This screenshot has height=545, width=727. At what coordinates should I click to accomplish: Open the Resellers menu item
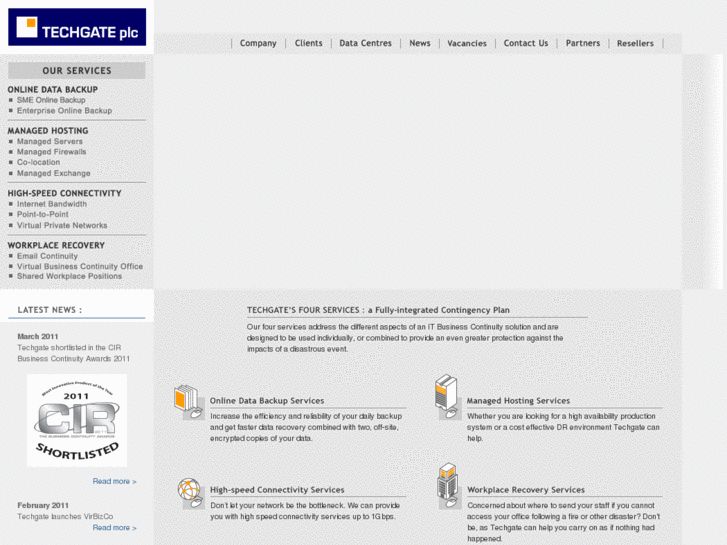[x=635, y=43]
